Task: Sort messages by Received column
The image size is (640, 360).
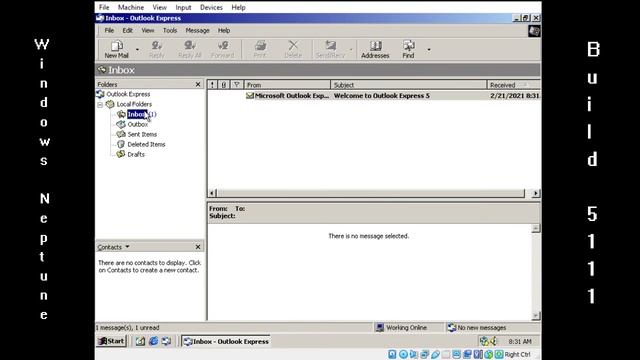Action: [513, 85]
